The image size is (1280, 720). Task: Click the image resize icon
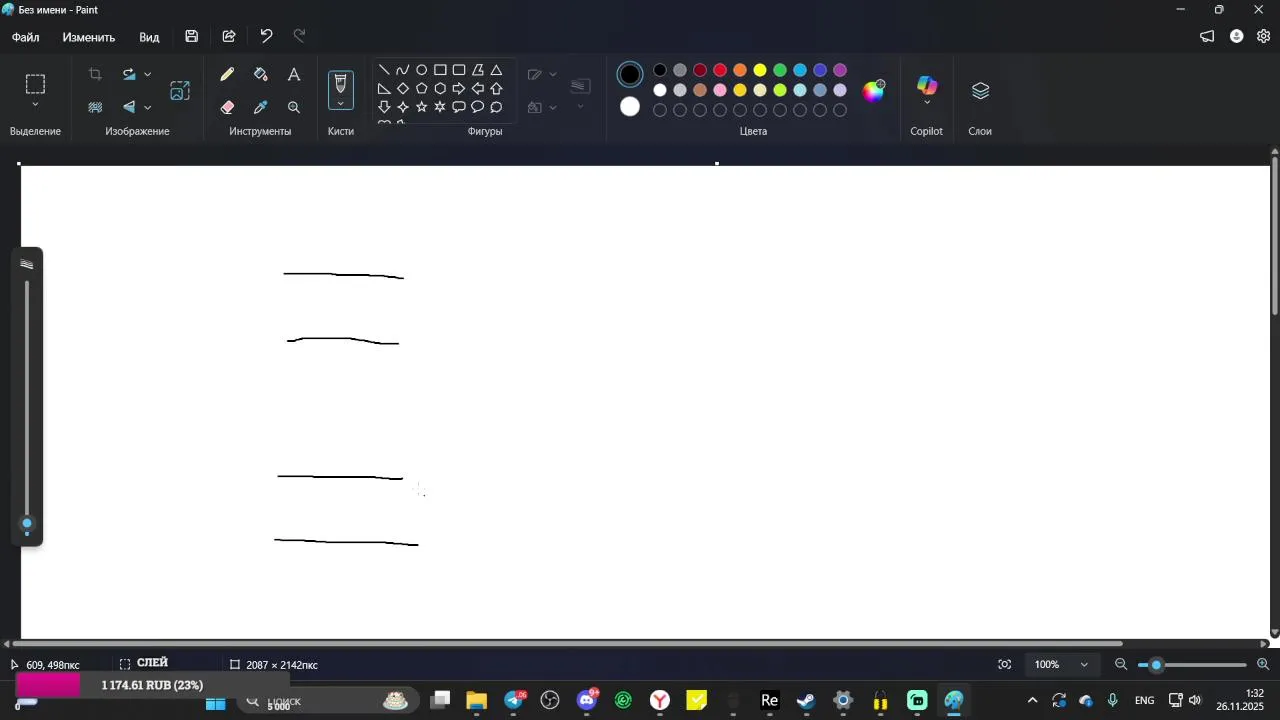point(180,91)
